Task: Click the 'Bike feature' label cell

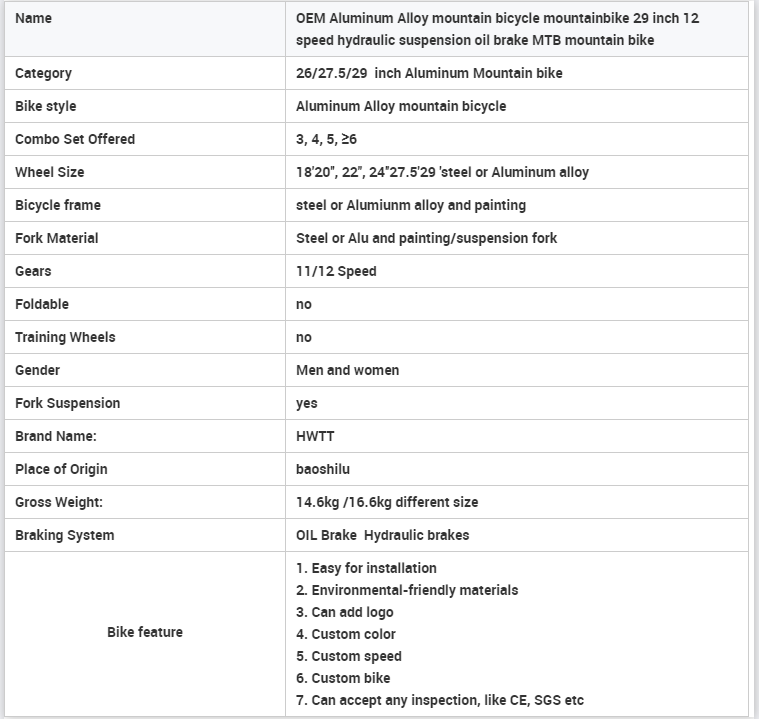Action: [x=145, y=632]
